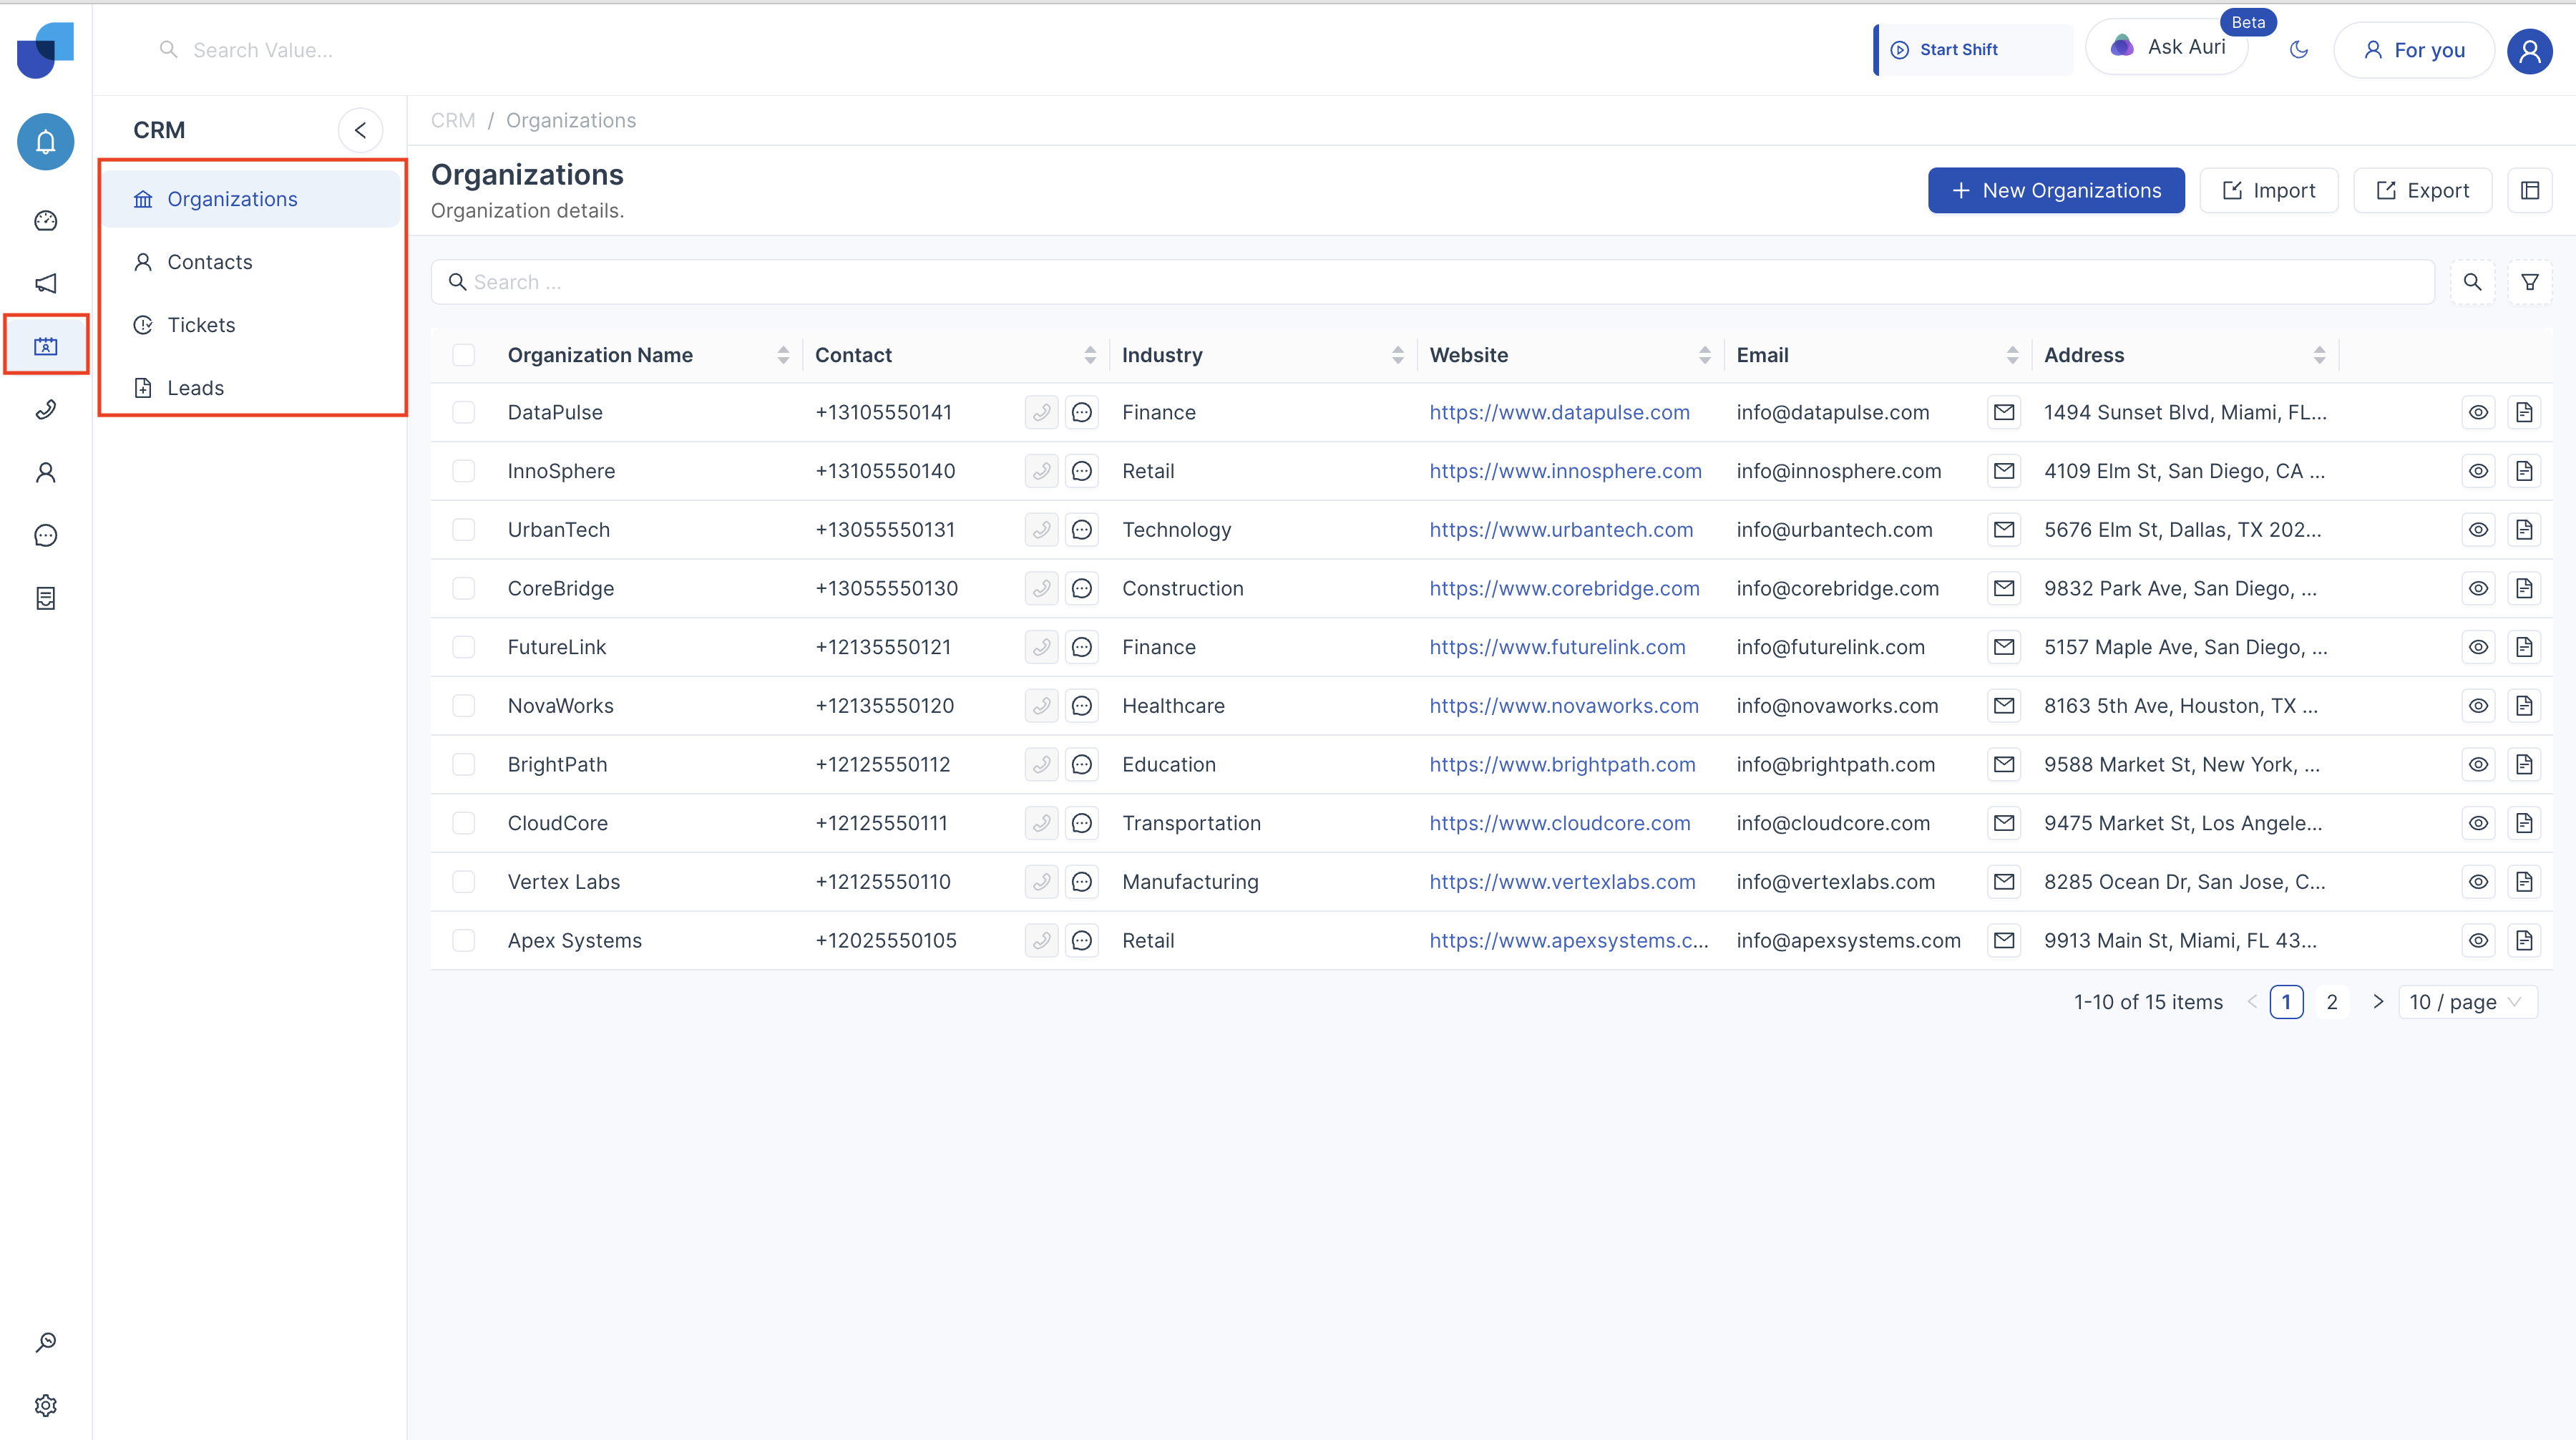Open the 10 / page size dropdown

pyautogui.click(x=2467, y=1002)
